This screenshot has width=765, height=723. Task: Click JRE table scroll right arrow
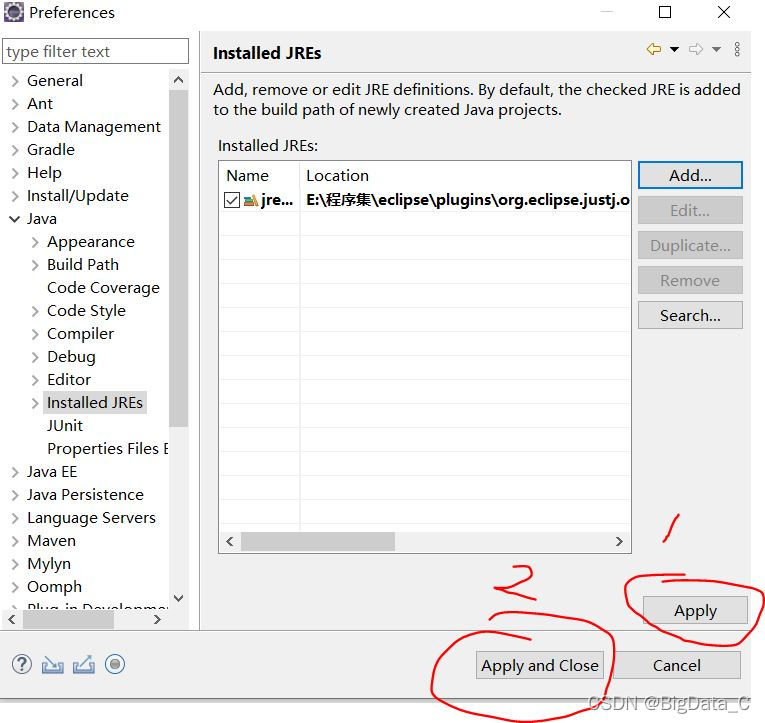coord(619,542)
